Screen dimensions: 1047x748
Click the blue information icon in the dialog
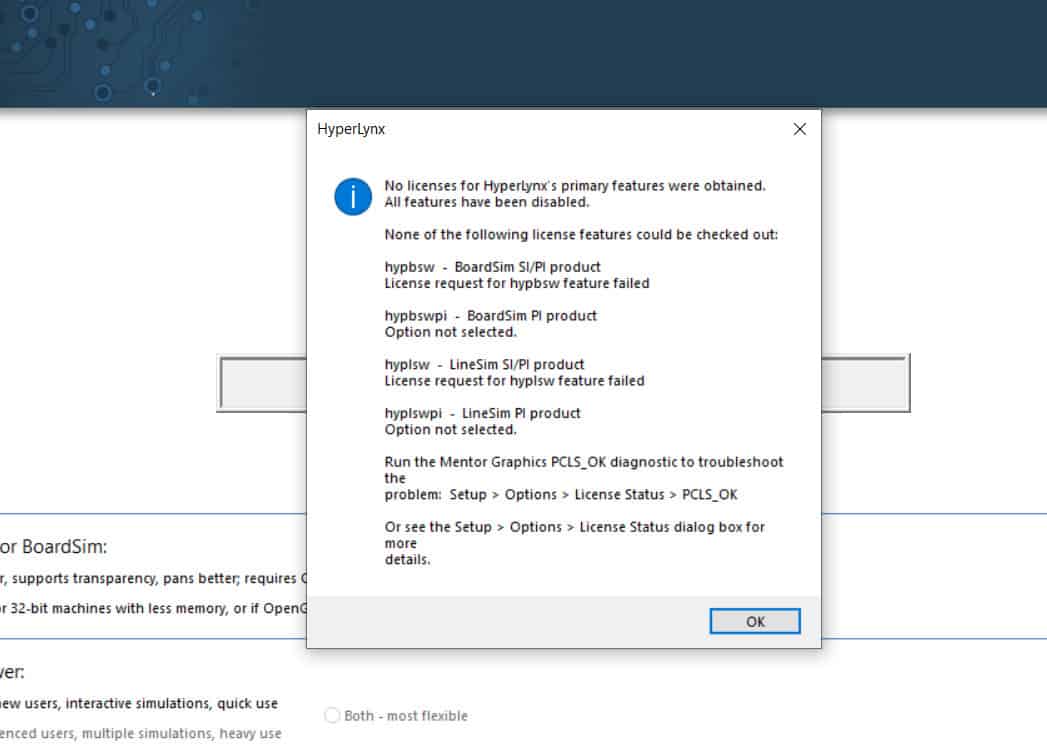(353, 197)
